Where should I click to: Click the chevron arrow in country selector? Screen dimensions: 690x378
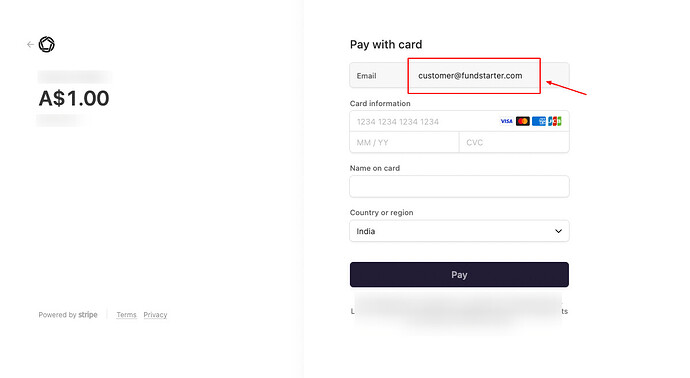coord(558,231)
